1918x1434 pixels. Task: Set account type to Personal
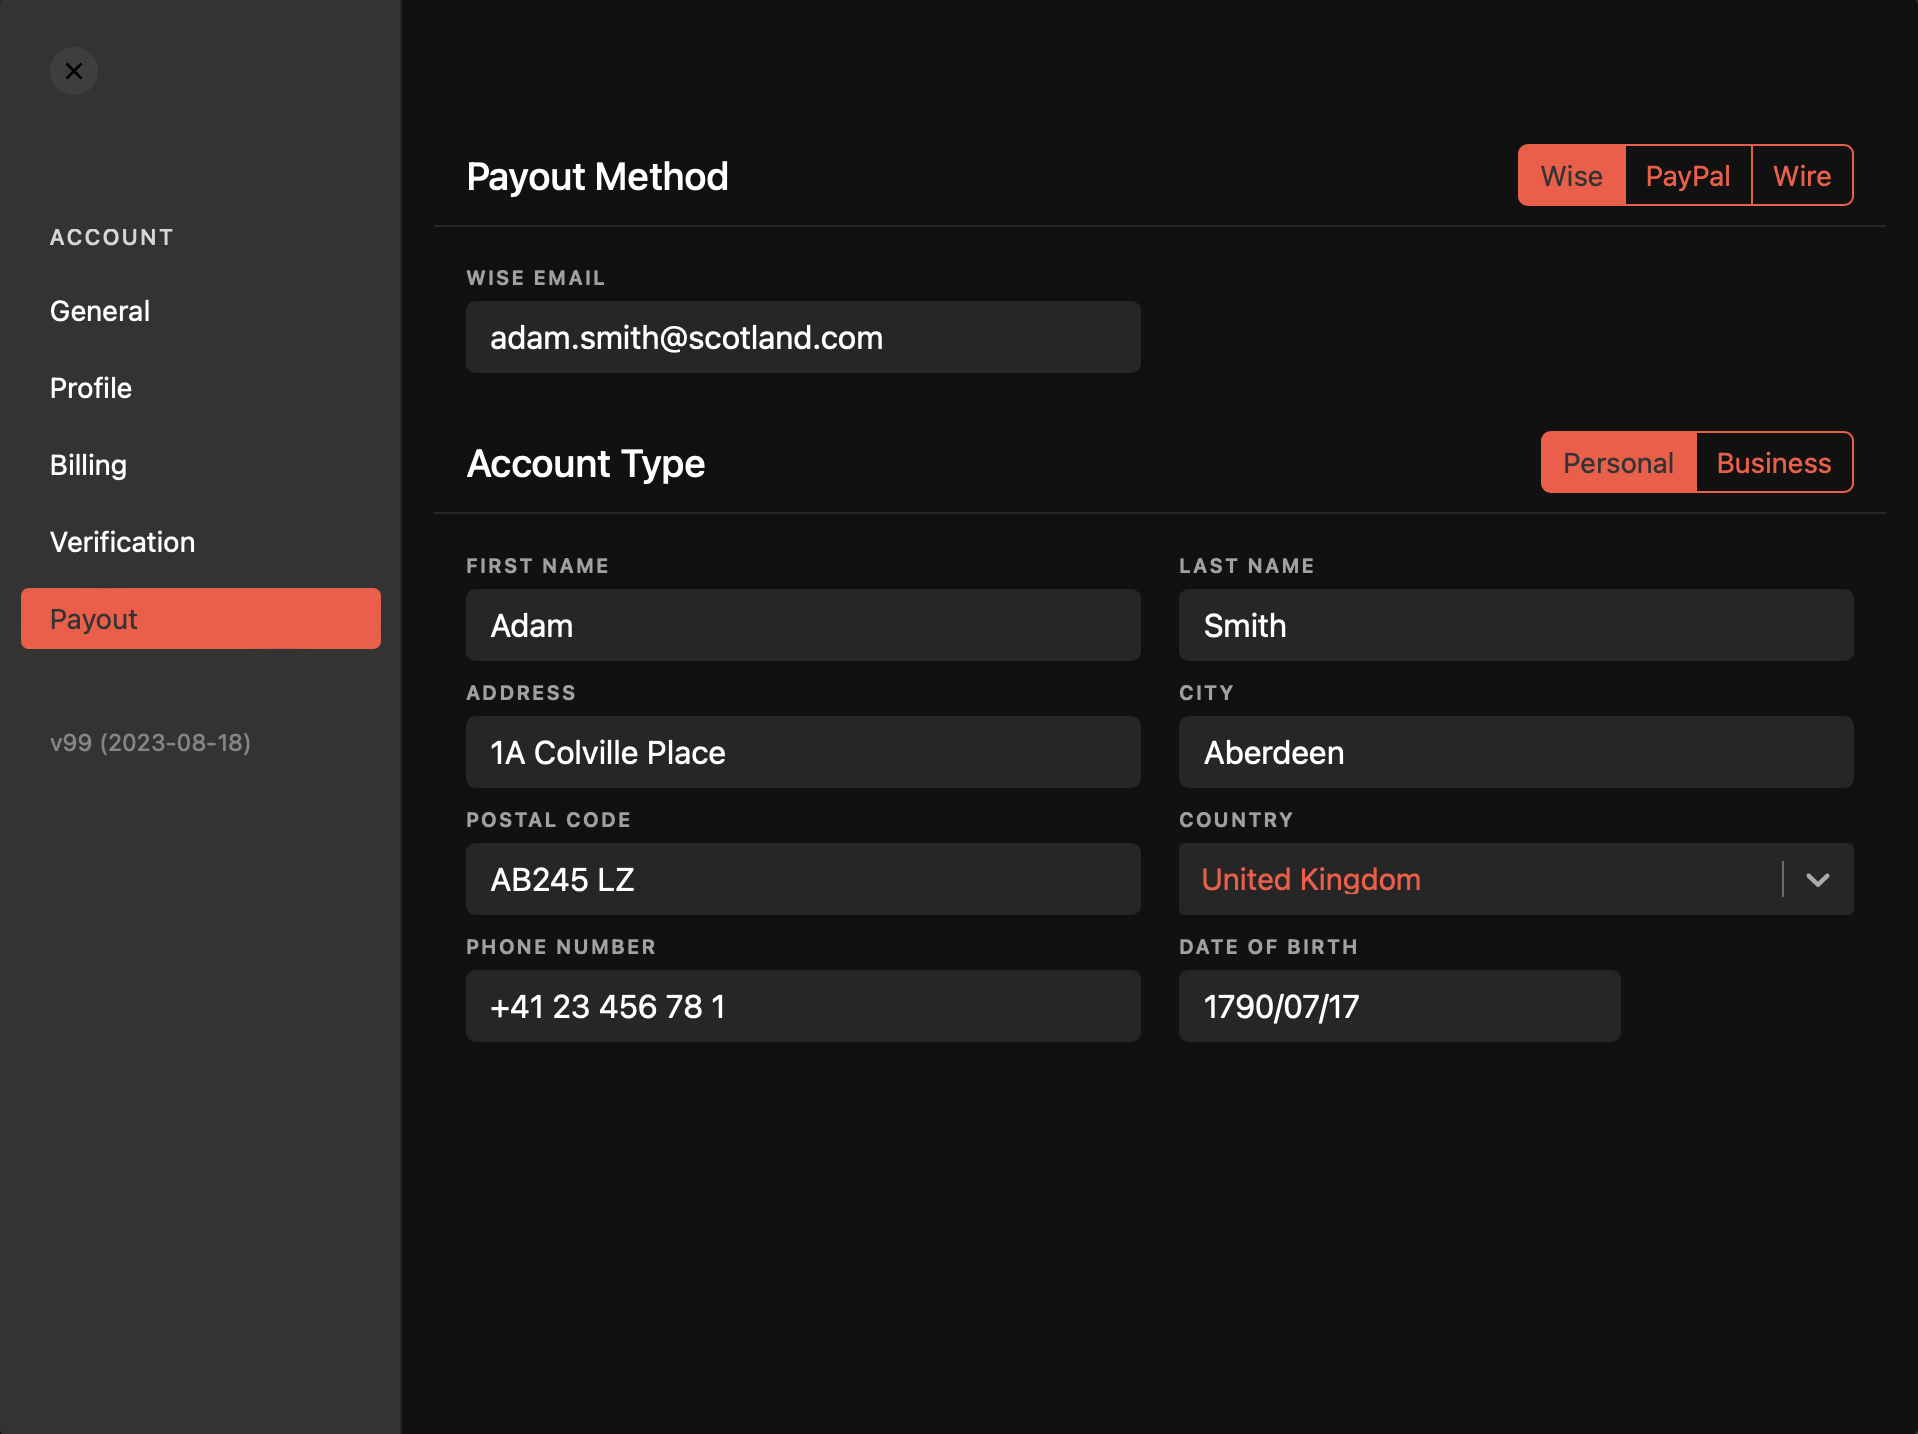click(1618, 463)
